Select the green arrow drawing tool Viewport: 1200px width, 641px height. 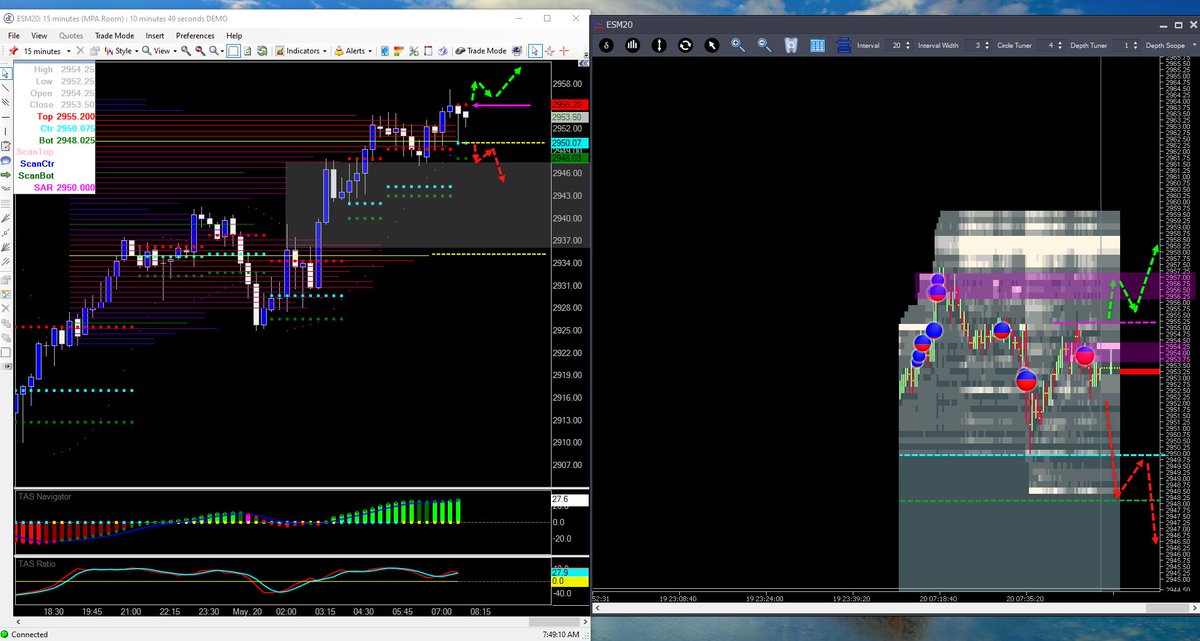(6, 175)
